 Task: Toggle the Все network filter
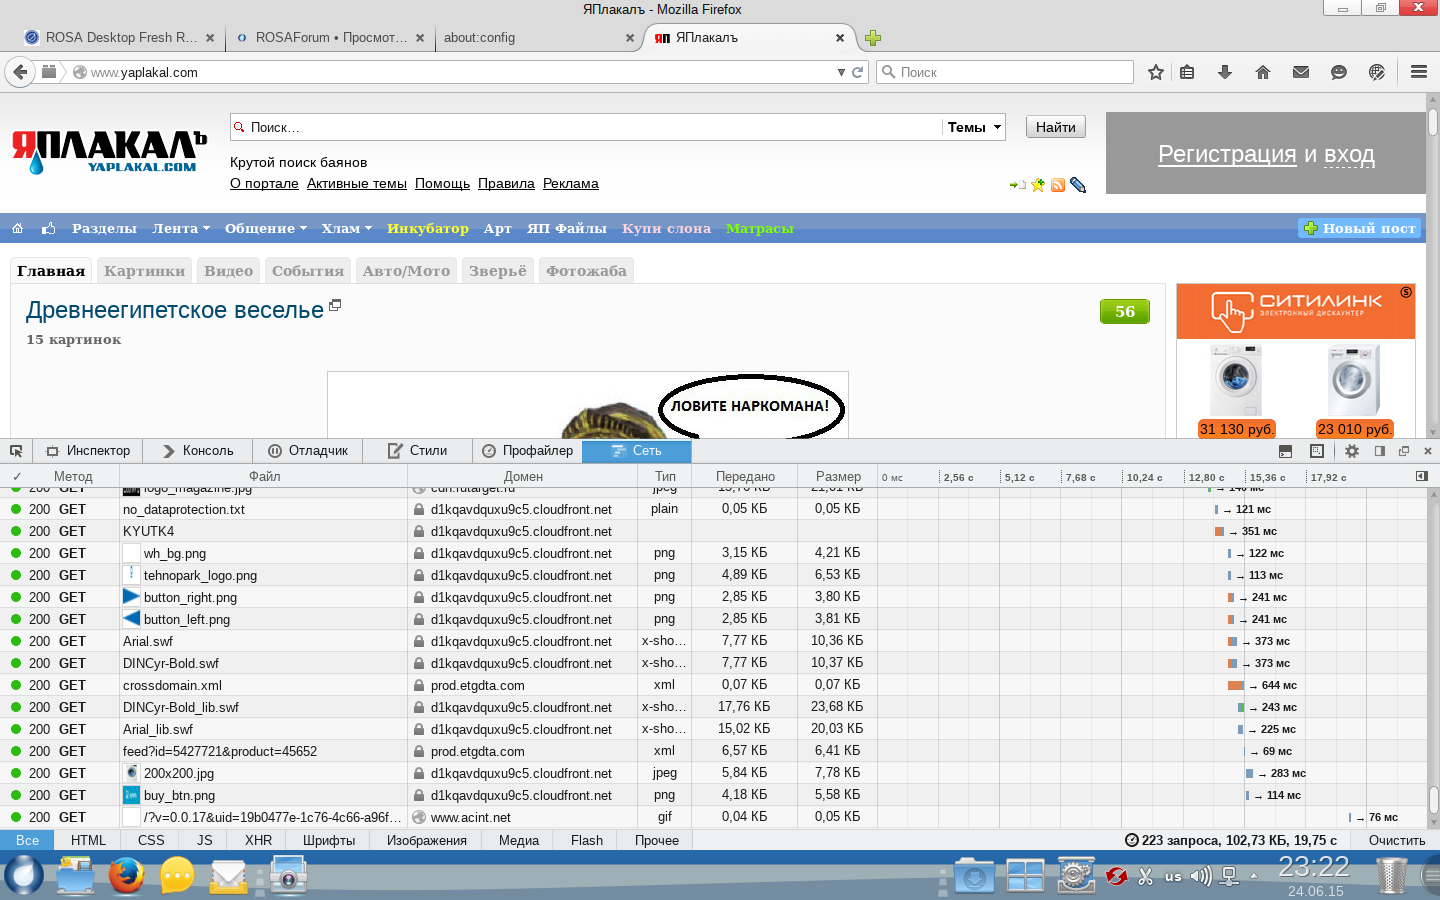click(x=28, y=840)
